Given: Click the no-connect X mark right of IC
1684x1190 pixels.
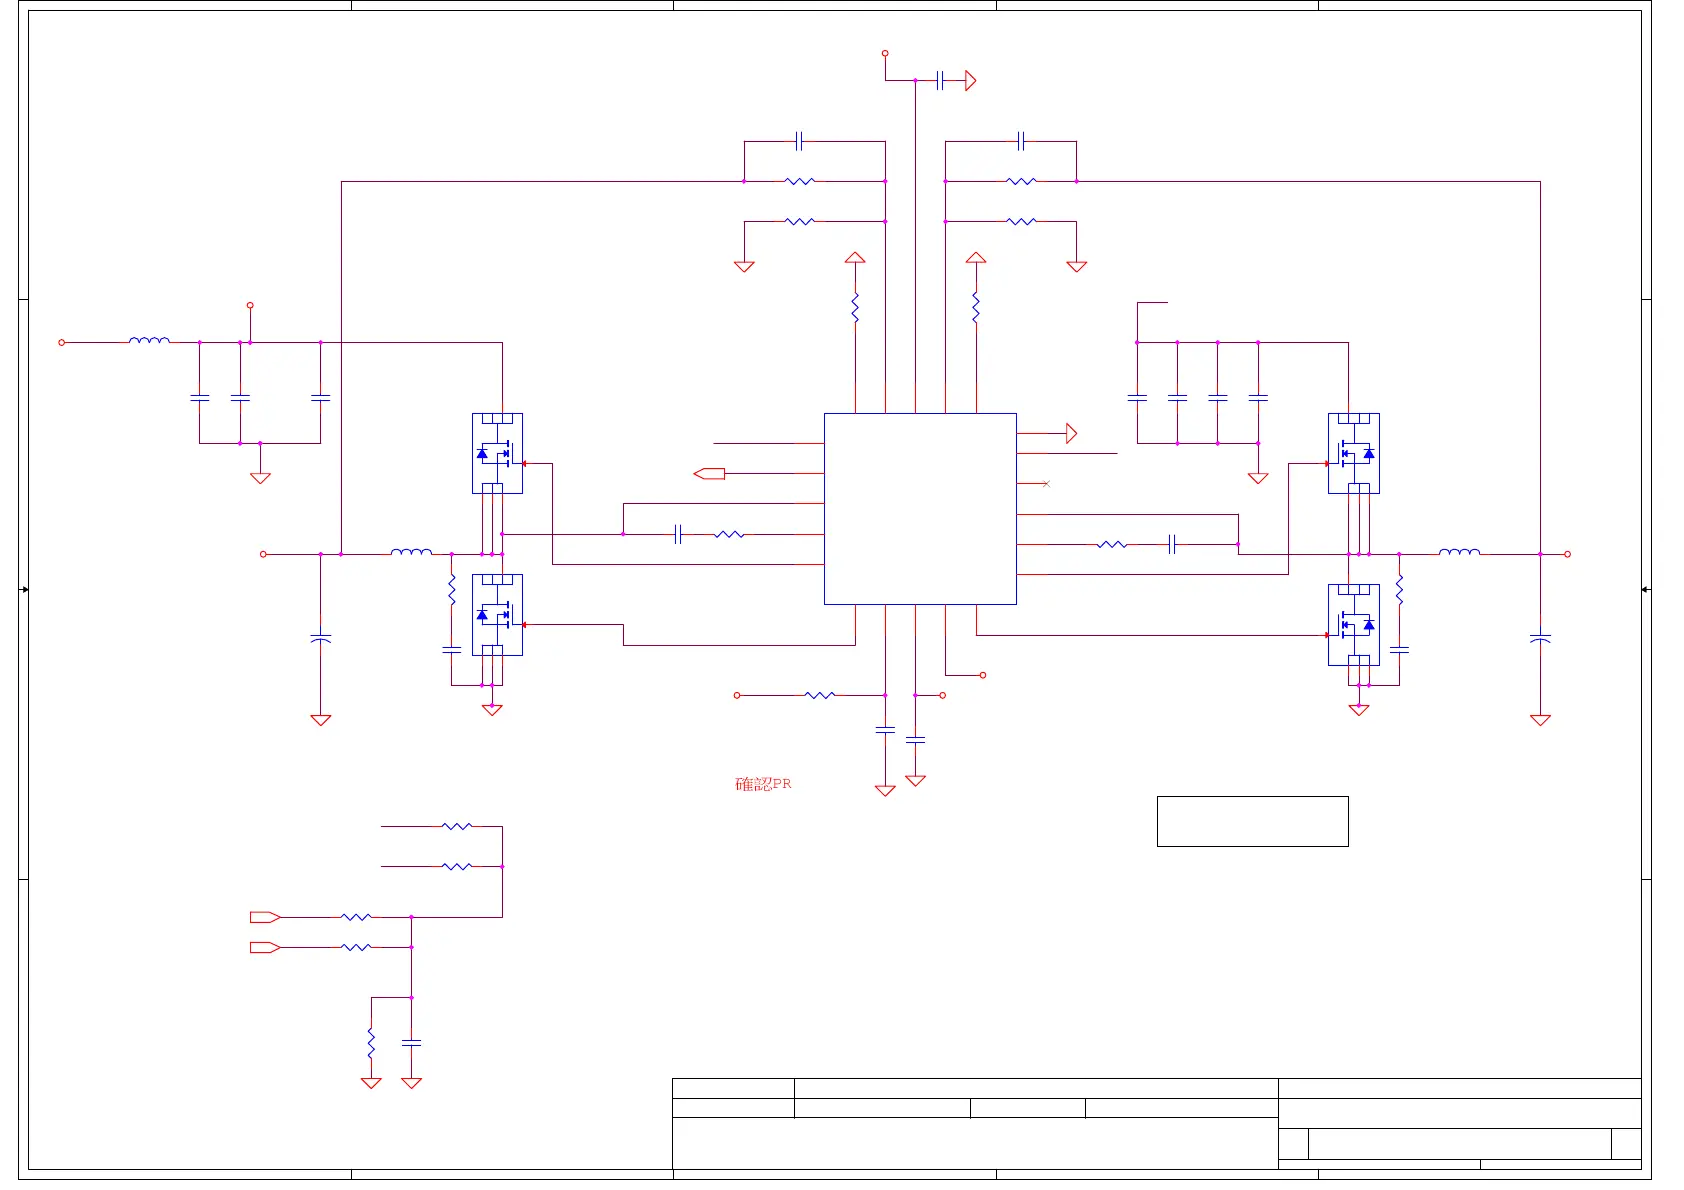Looking at the screenshot, I should (1046, 484).
